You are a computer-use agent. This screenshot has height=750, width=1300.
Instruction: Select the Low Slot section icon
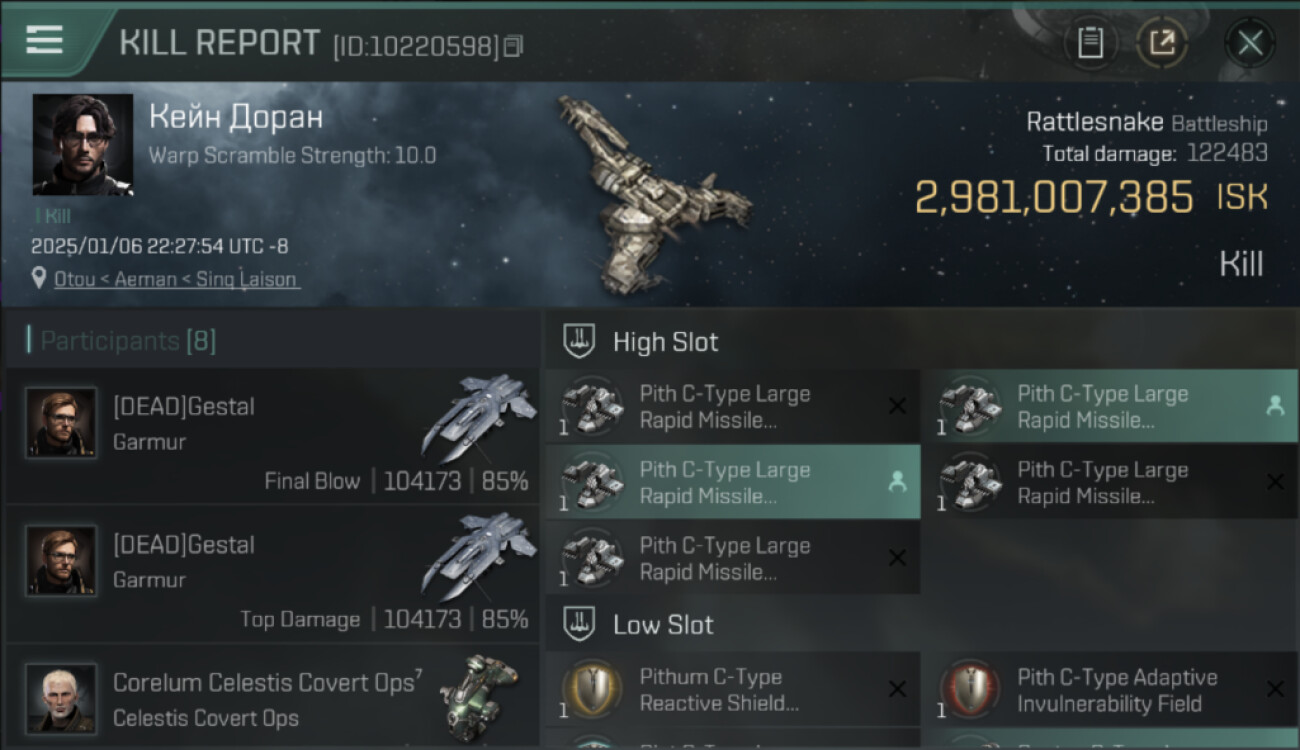point(579,624)
